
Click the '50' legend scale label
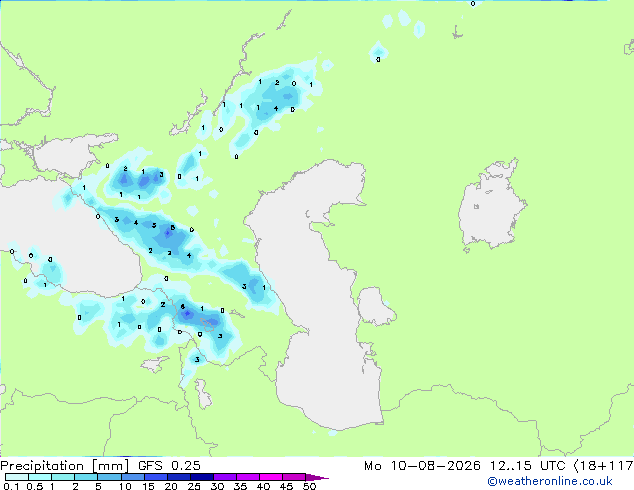pos(309,486)
